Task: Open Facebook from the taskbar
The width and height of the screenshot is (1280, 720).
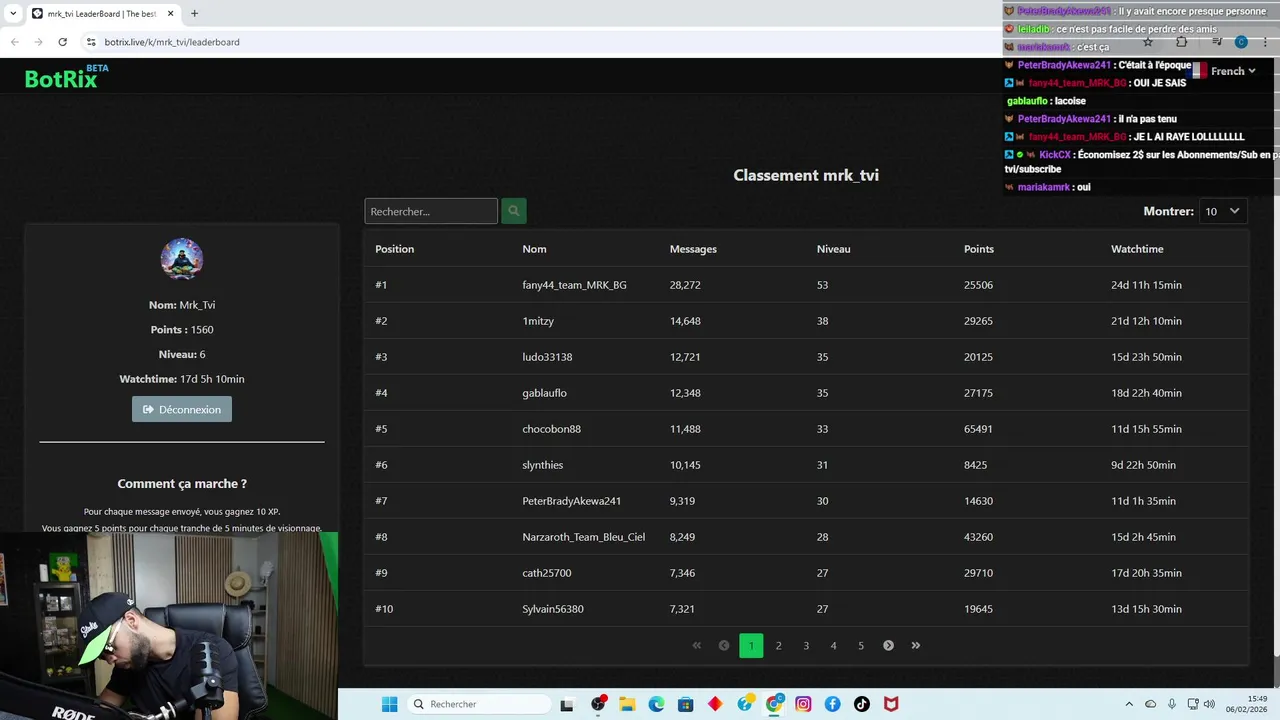Action: (832, 704)
